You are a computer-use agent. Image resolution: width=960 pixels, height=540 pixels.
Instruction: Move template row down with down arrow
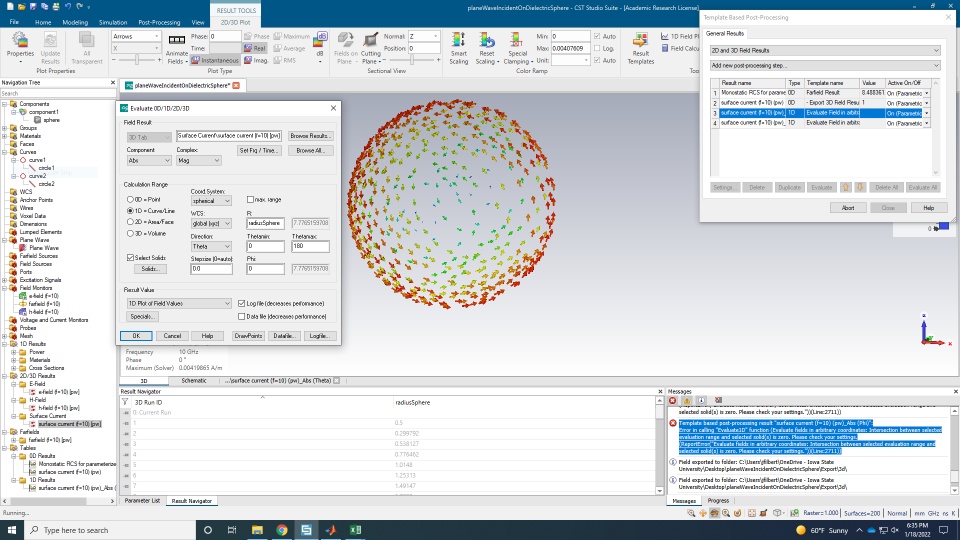[x=860, y=187]
